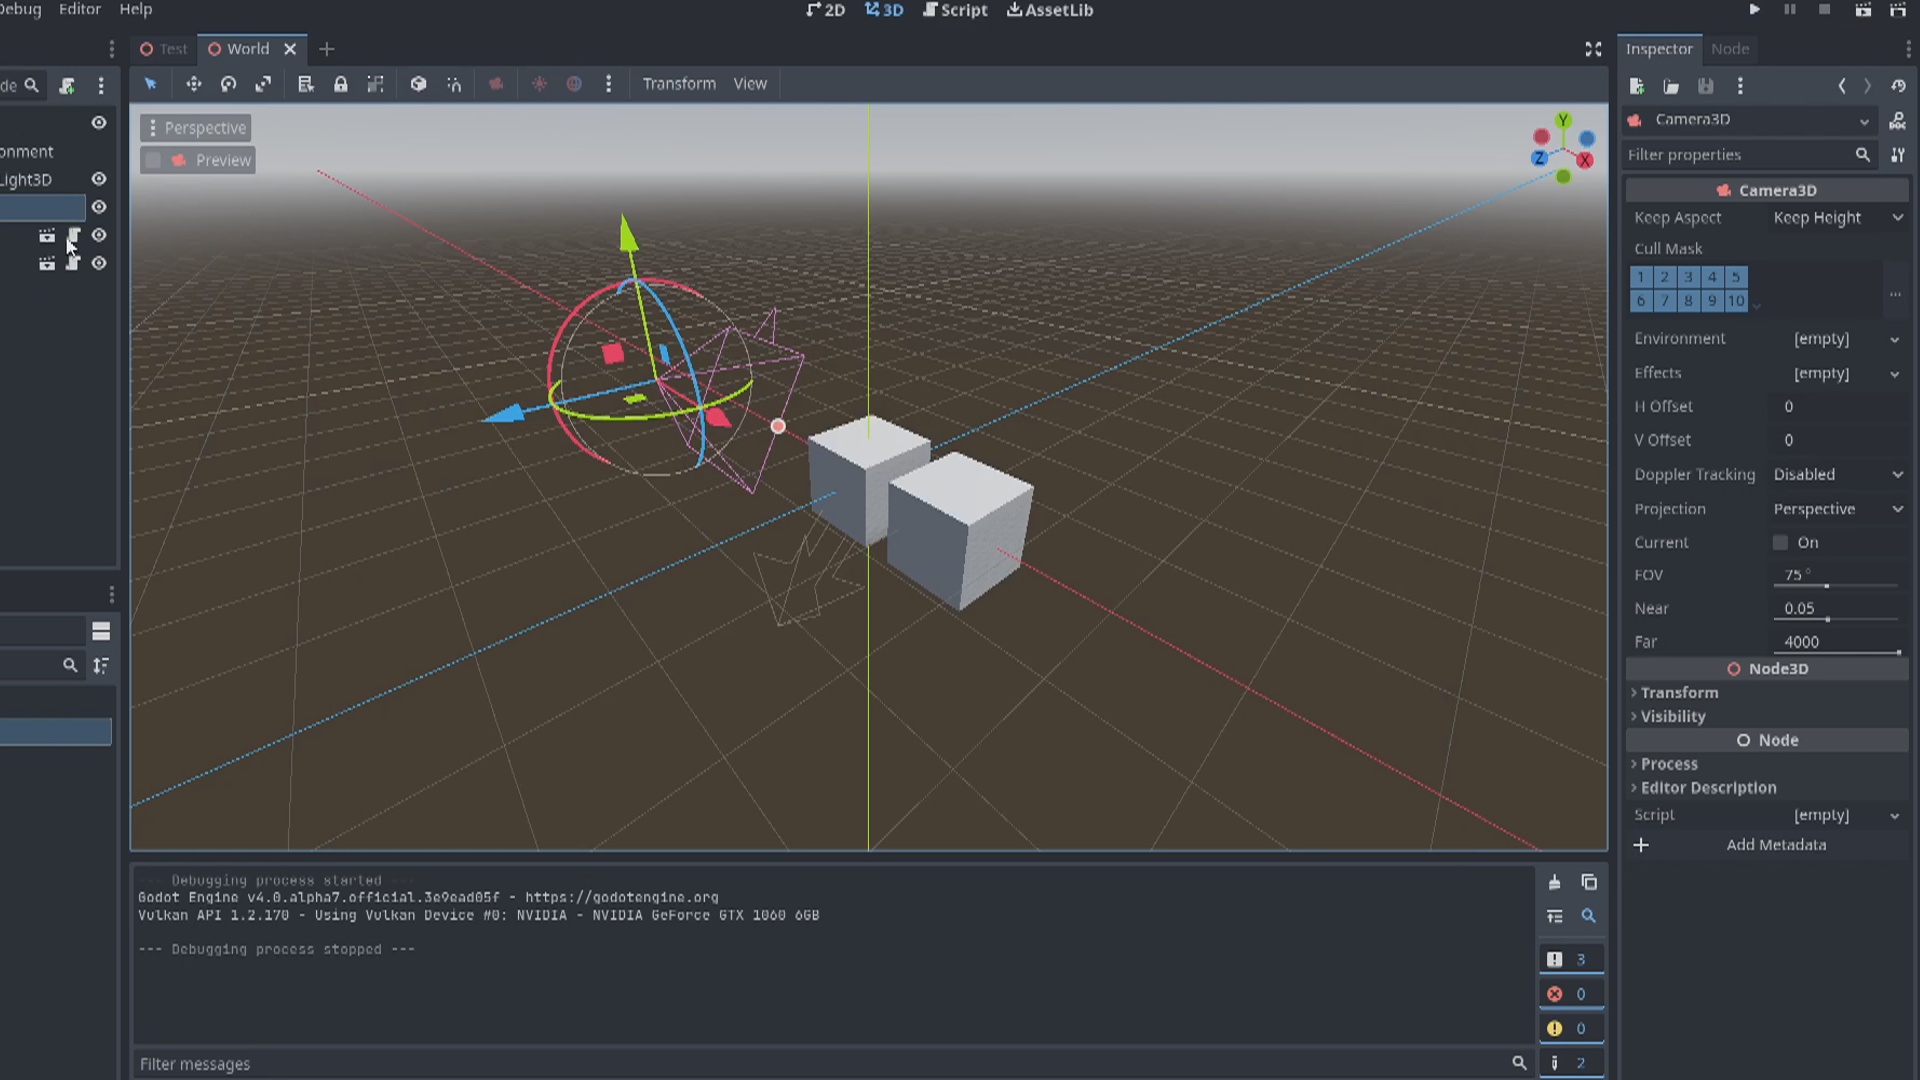Save the current Camera3D resource
Image resolution: width=1920 pixels, height=1080 pixels.
click(x=1706, y=86)
